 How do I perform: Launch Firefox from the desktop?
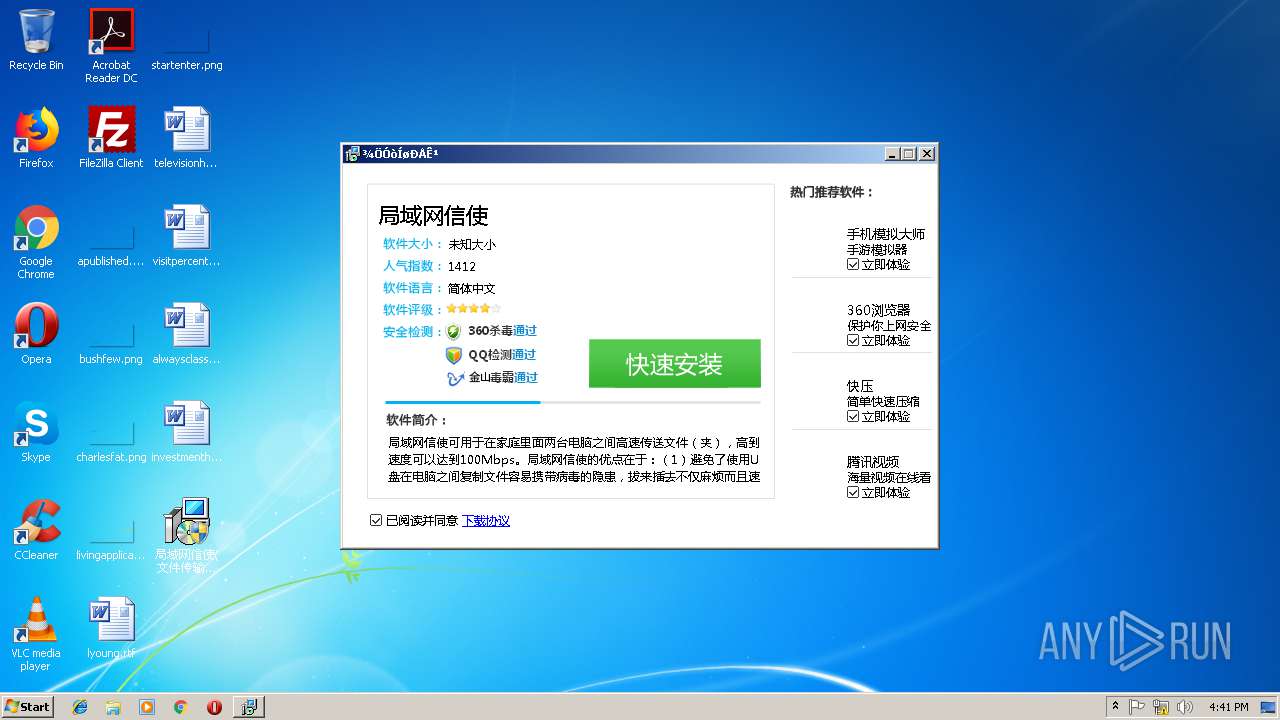click(x=36, y=138)
